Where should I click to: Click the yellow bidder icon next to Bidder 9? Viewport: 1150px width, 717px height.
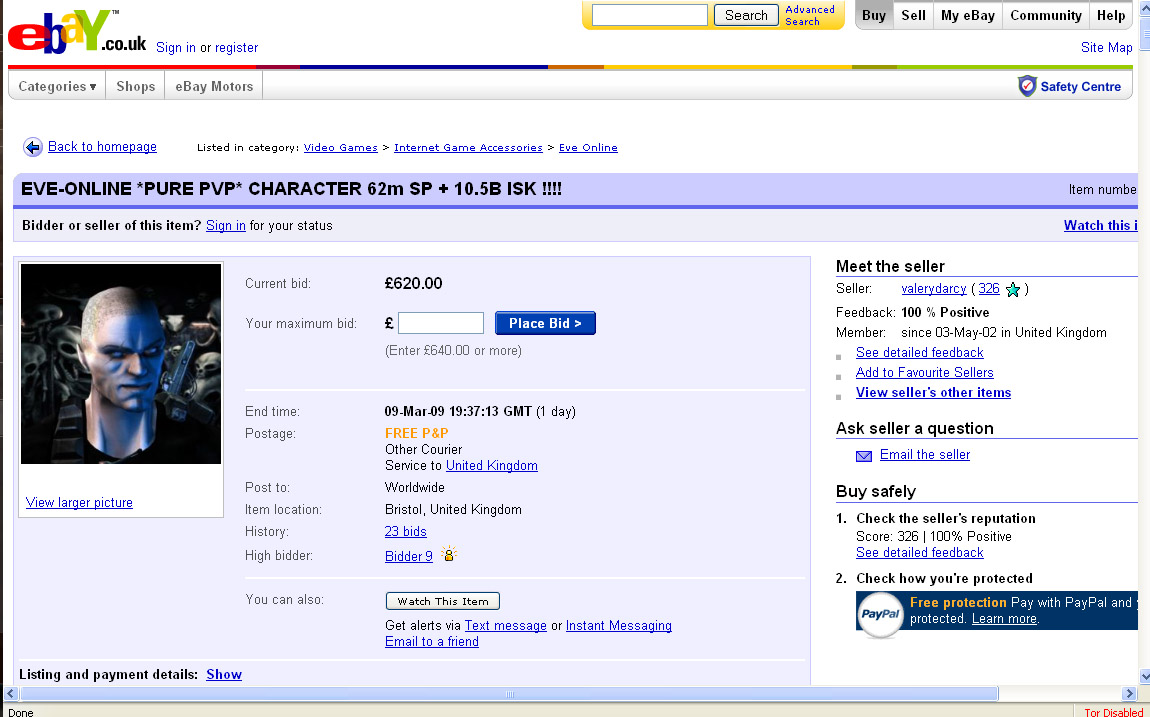(x=449, y=554)
